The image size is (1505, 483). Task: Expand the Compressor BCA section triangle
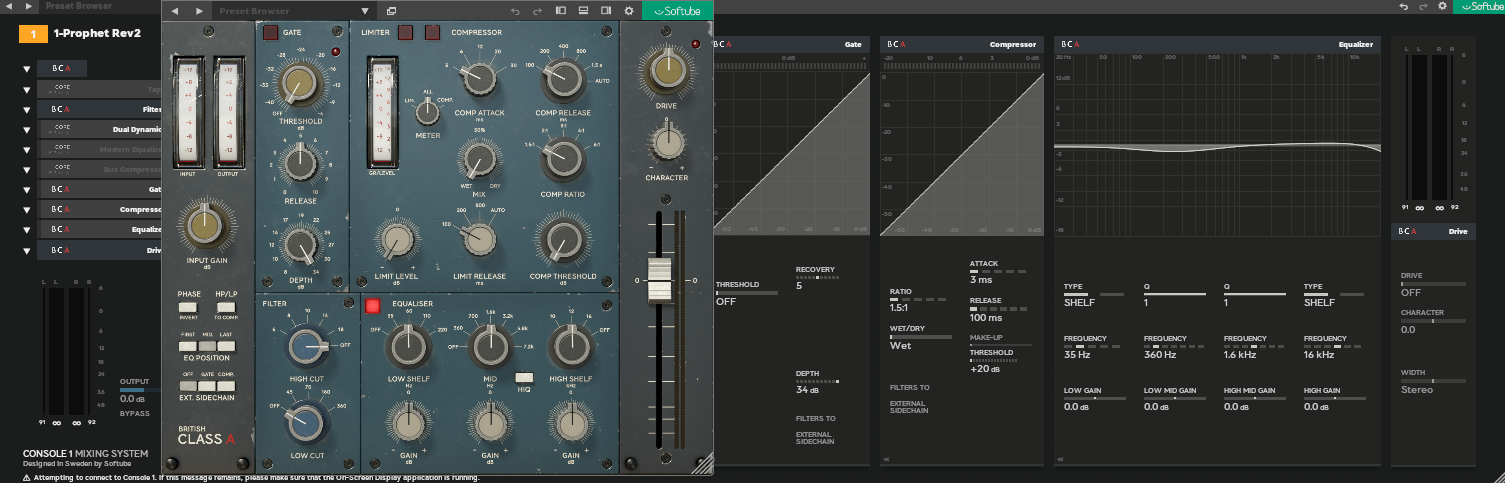coord(26,210)
